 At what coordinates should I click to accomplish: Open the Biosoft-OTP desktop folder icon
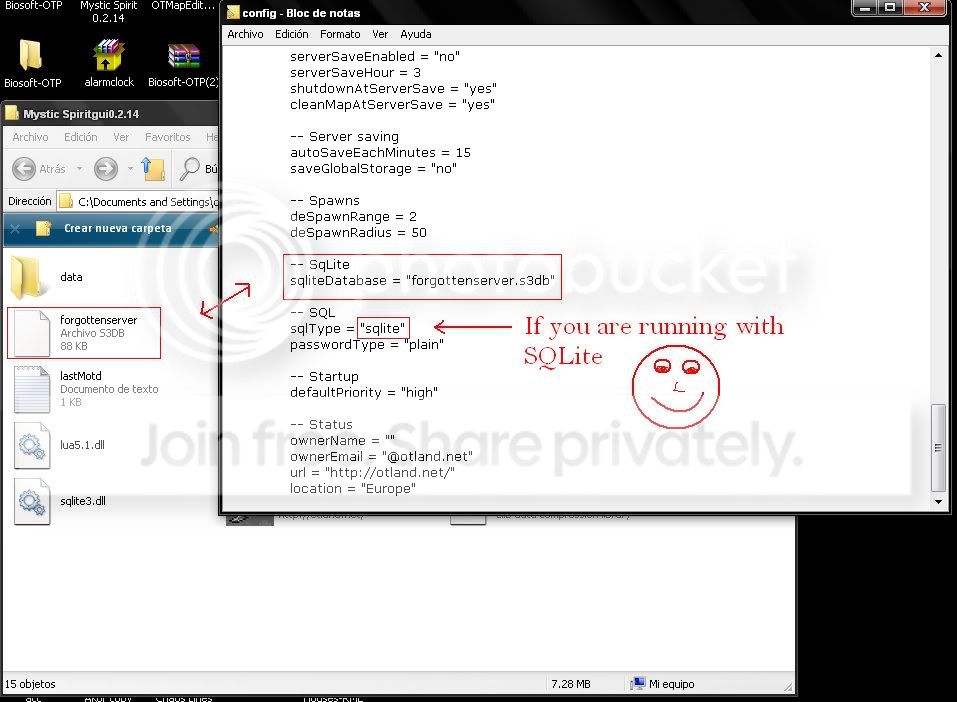(x=31, y=55)
